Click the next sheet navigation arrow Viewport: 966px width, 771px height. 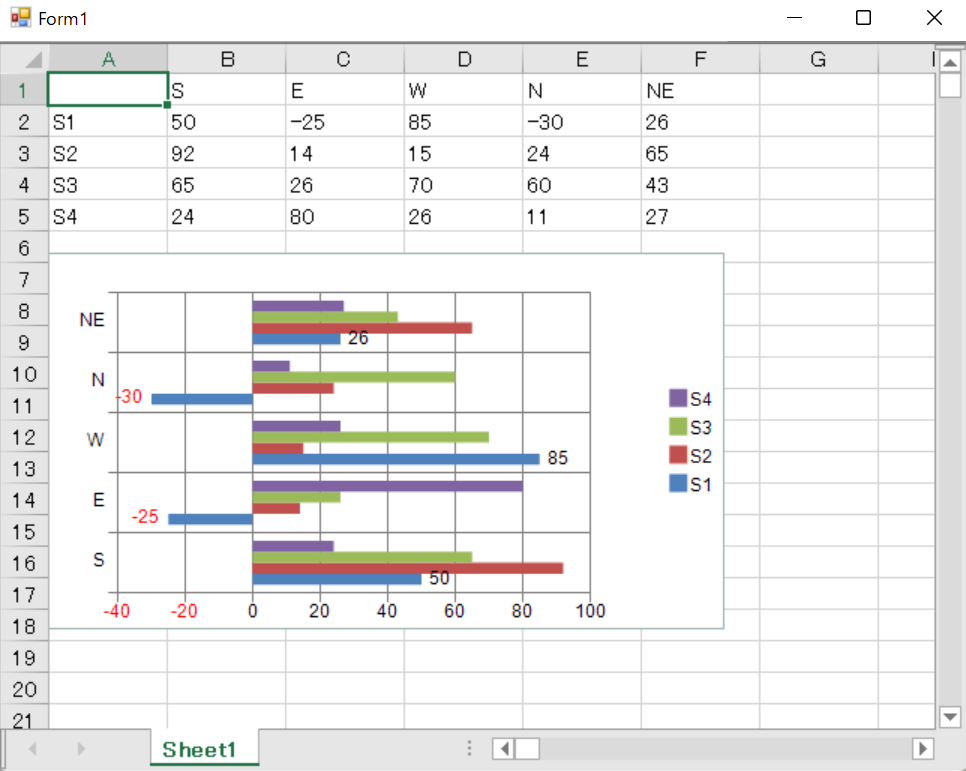(x=81, y=749)
